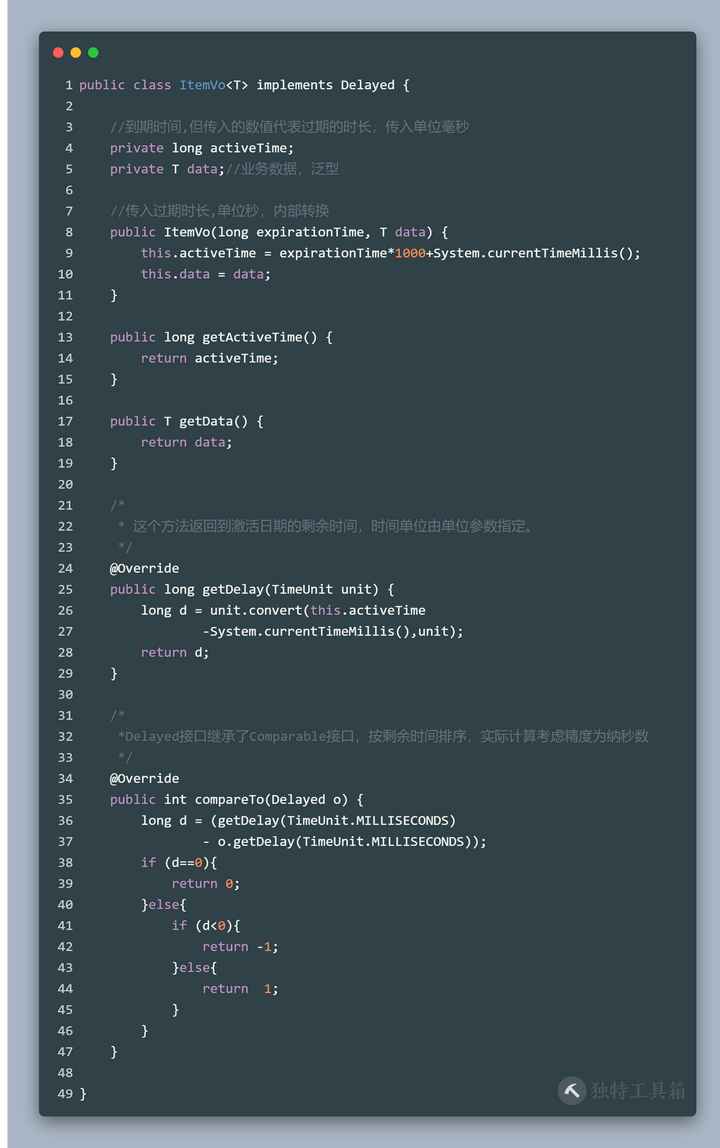Click gutter line number 20
720x1148 pixels.
[65, 485]
